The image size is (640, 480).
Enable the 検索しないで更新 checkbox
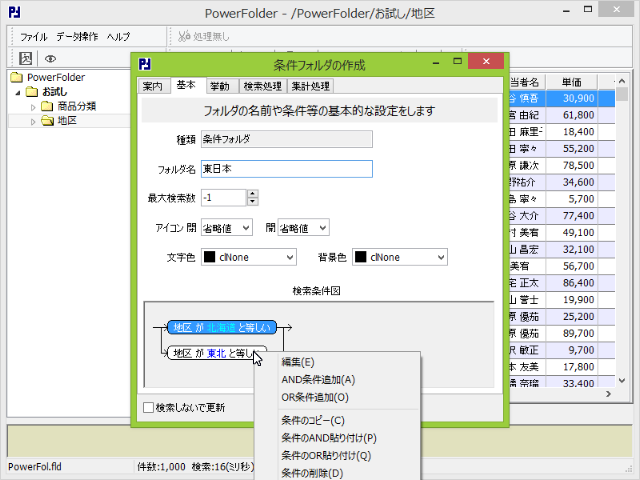[x=148, y=407]
